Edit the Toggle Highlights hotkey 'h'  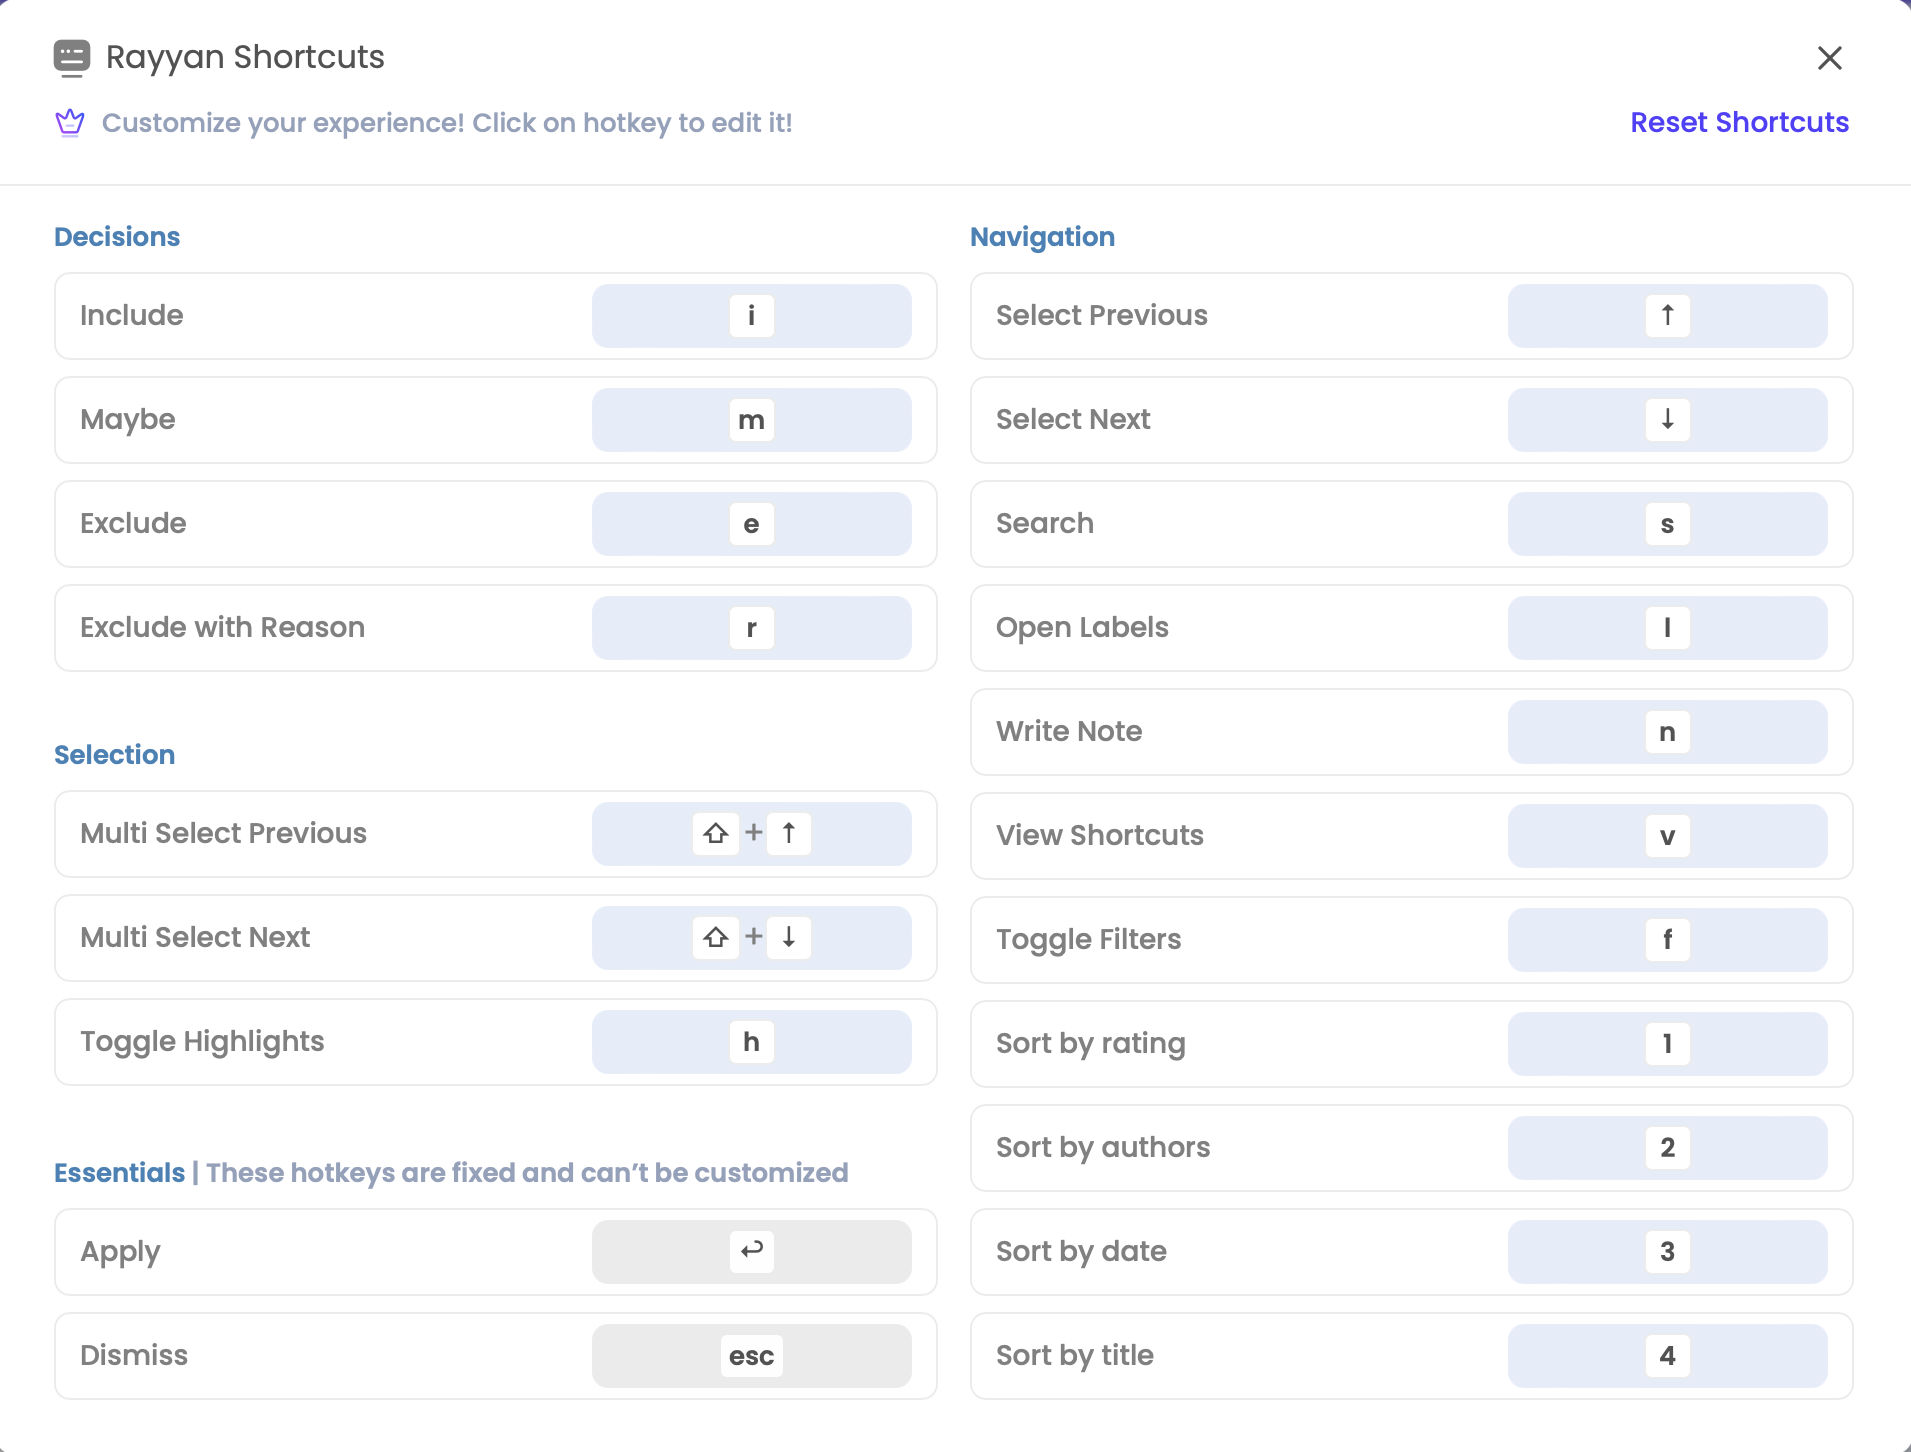pos(751,1042)
